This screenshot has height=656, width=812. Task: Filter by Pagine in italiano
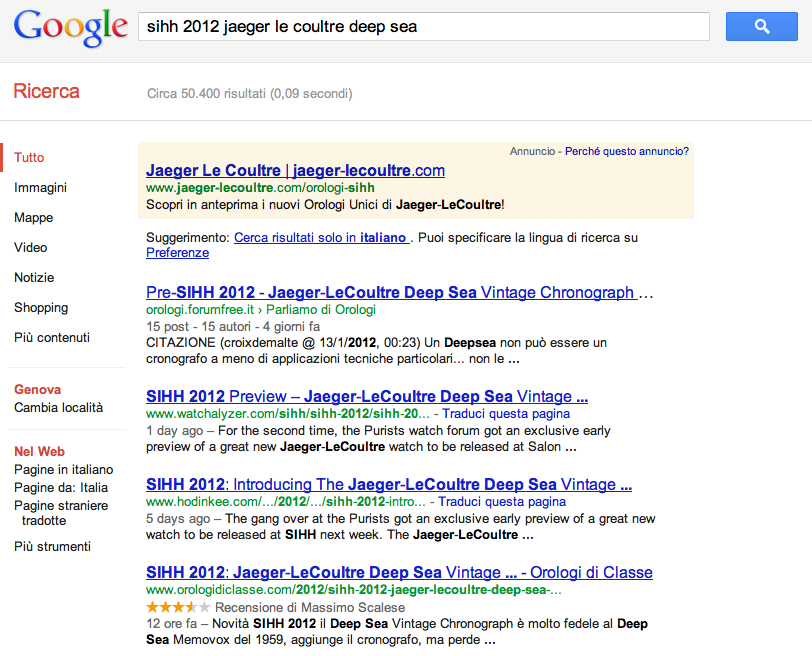63,469
